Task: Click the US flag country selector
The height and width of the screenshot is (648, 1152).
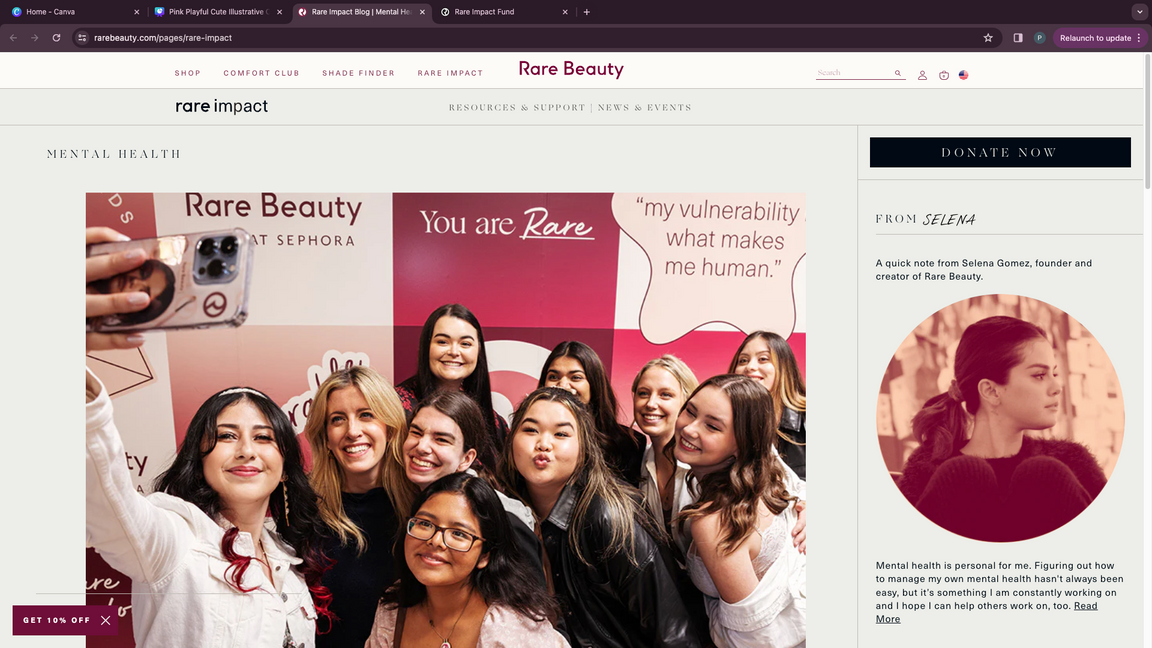Action: (963, 75)
